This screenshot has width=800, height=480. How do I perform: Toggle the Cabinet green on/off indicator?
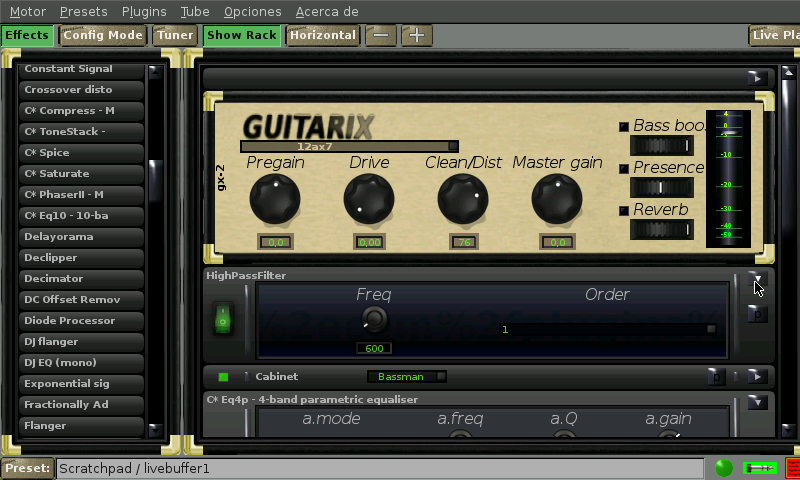[223, 377]
